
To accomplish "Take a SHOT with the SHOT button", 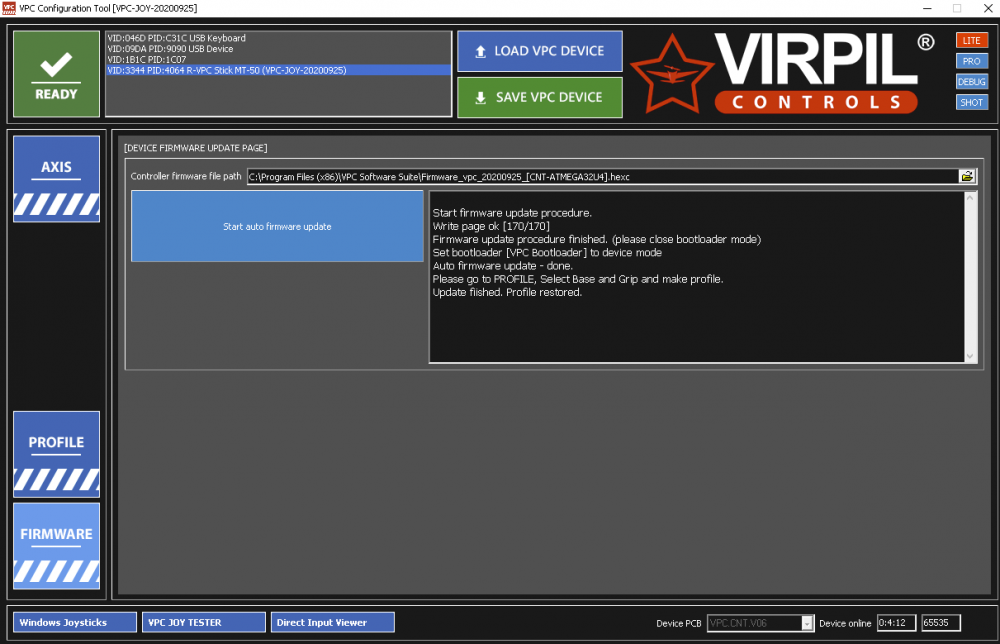I will [x=971, y=102].
